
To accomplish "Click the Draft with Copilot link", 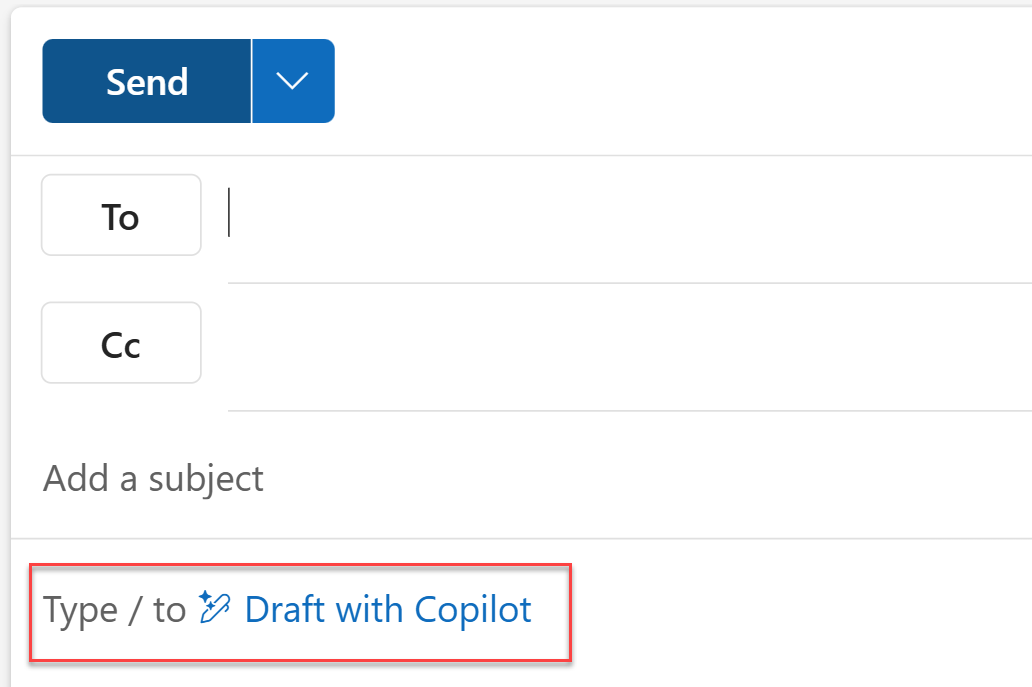I will point(389,608).
